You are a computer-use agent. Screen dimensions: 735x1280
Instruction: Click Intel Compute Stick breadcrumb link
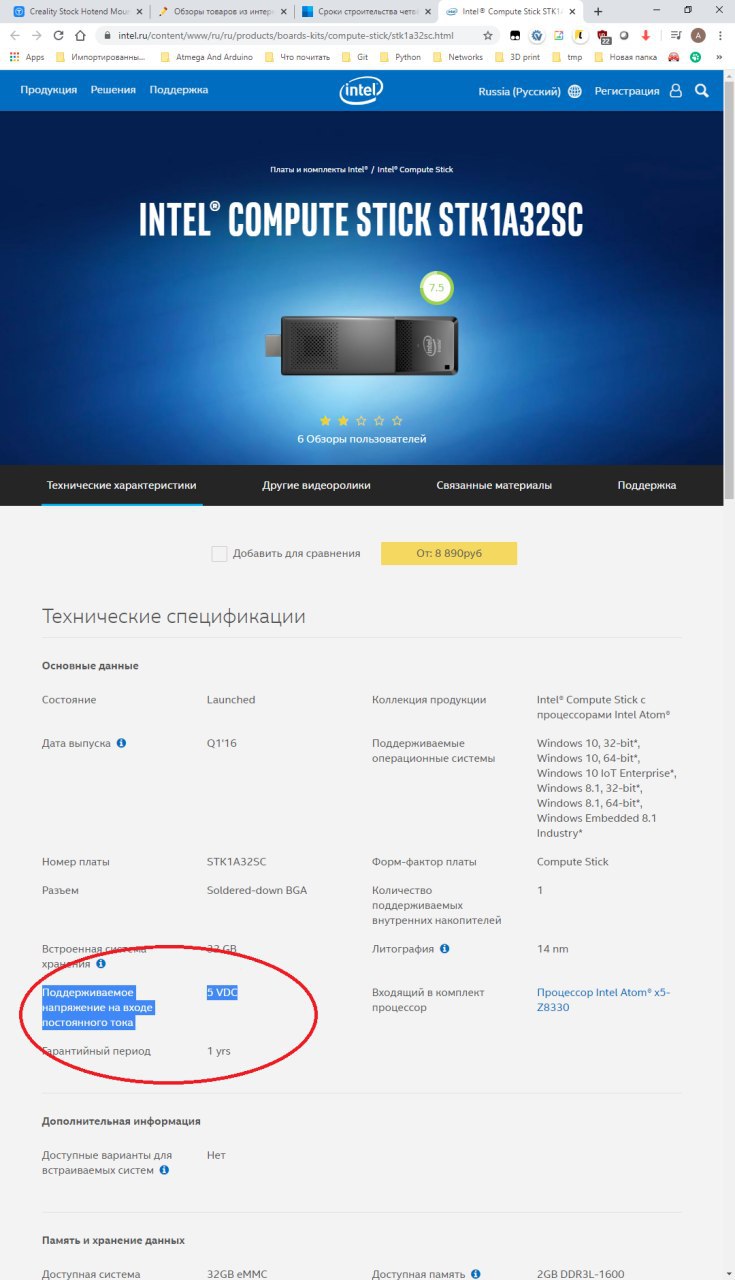point(415,170)
